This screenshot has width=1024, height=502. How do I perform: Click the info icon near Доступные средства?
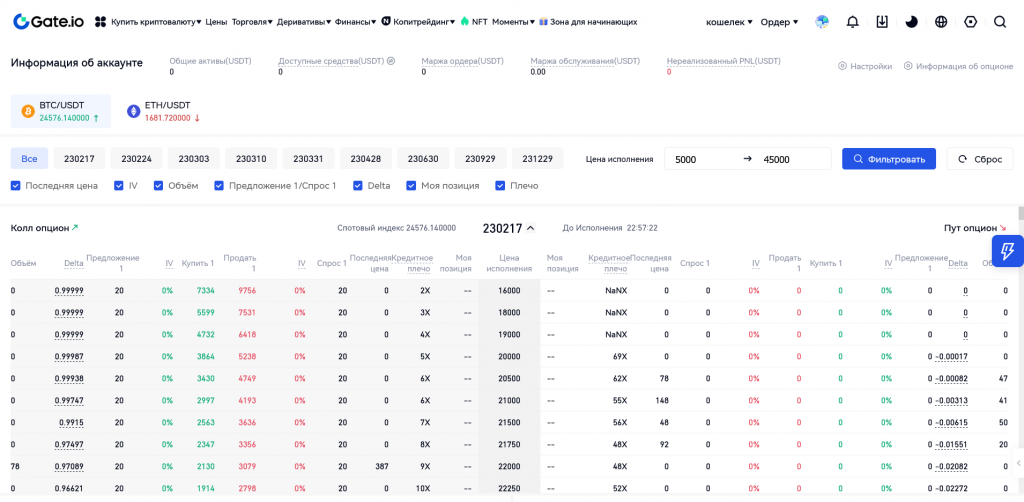(391, 61)
